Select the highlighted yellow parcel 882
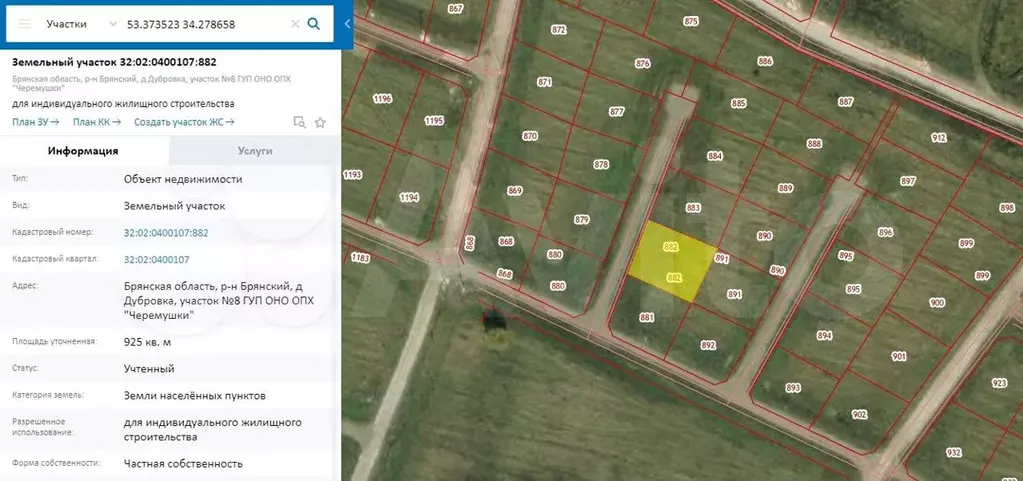This screenshot has width=1023, height=481. tap(673, 262)
